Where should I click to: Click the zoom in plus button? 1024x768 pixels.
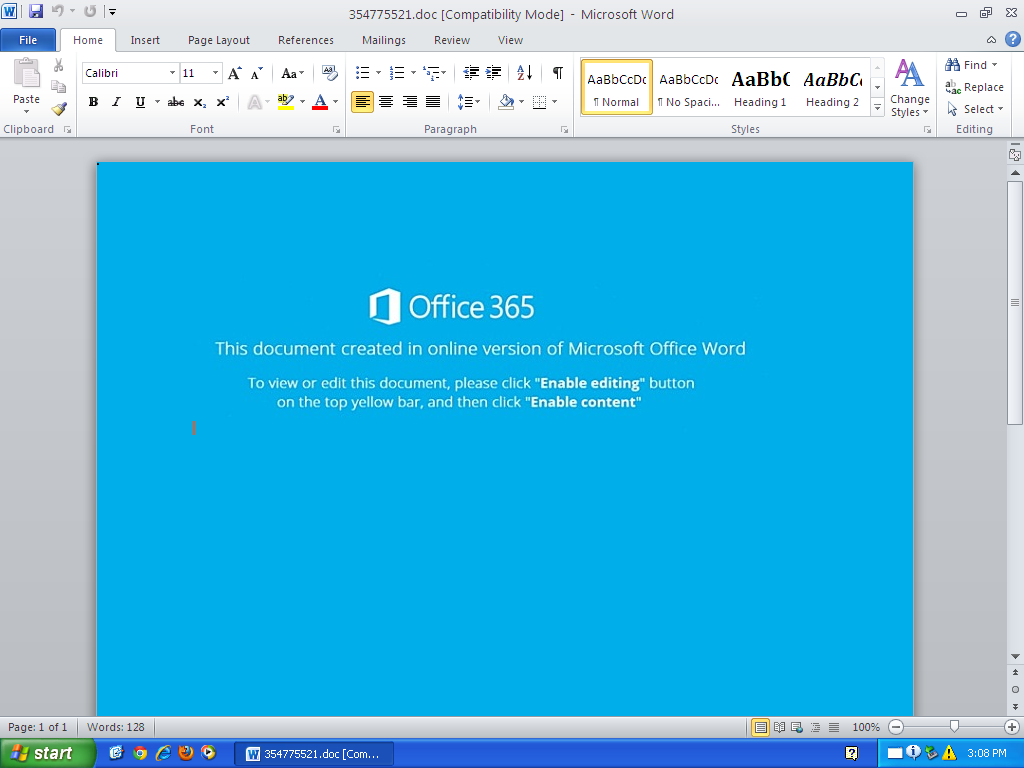coord(1012,727)
